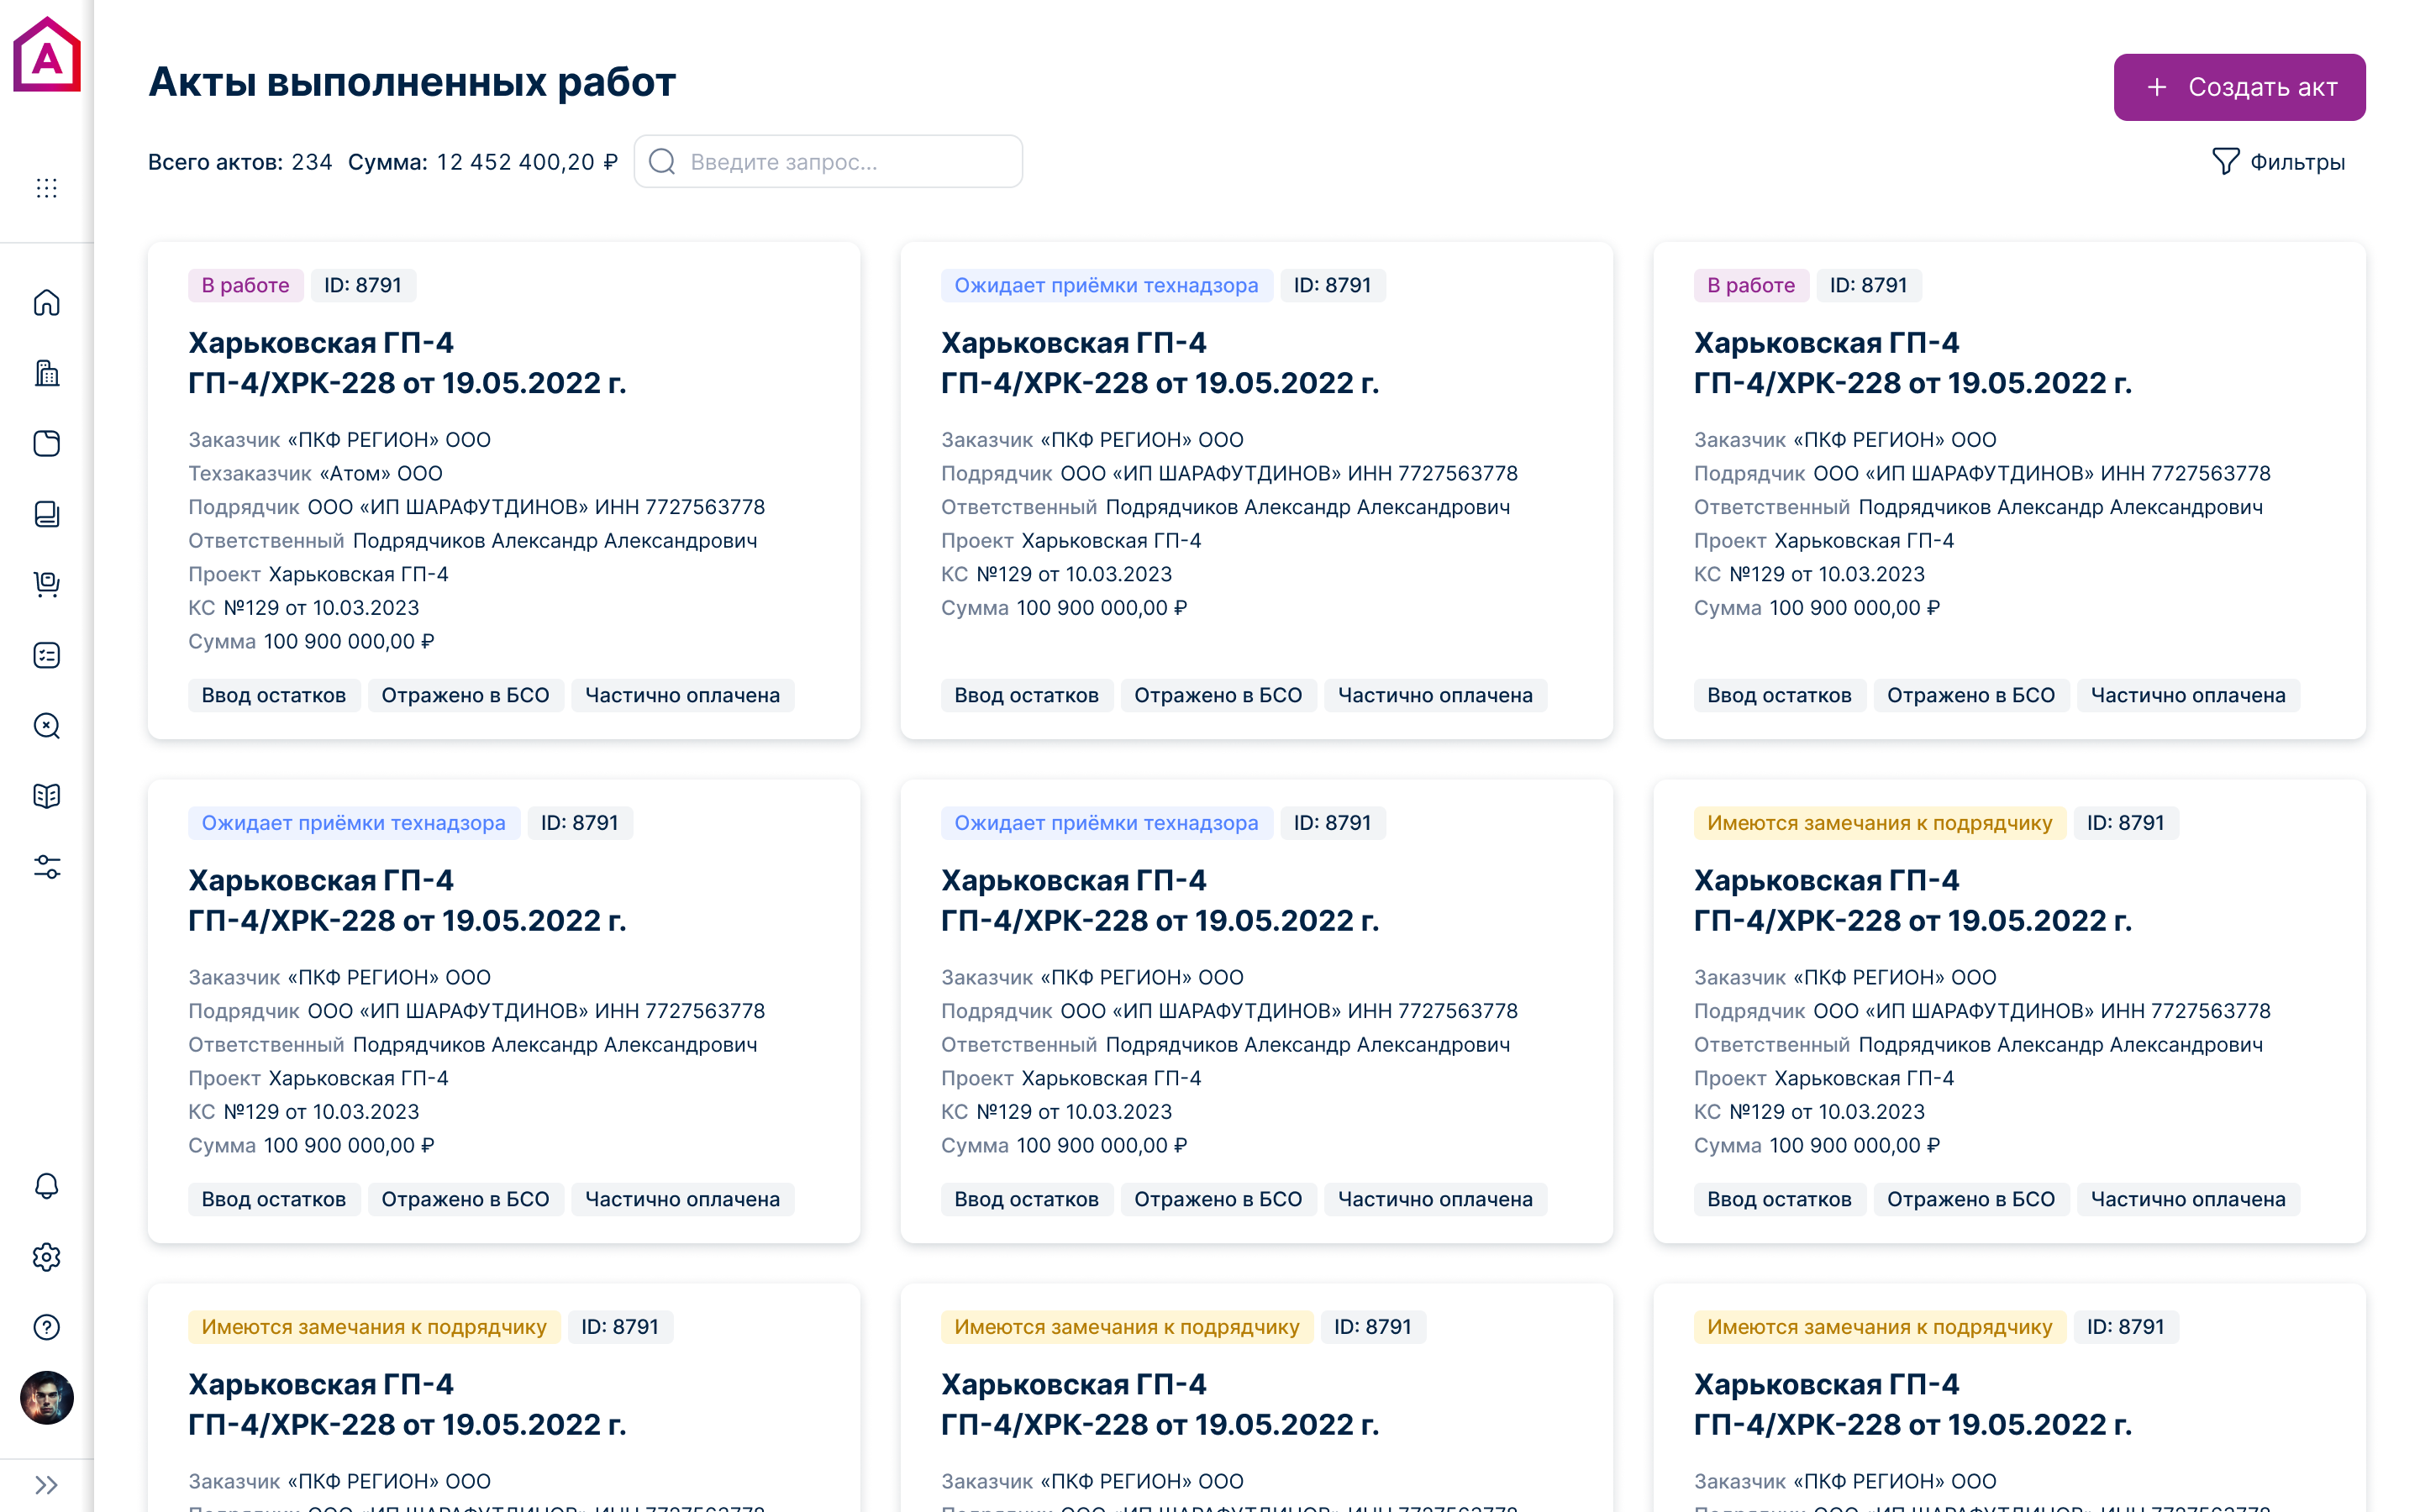Click В работе status tag in third card

coord(1750,285)
